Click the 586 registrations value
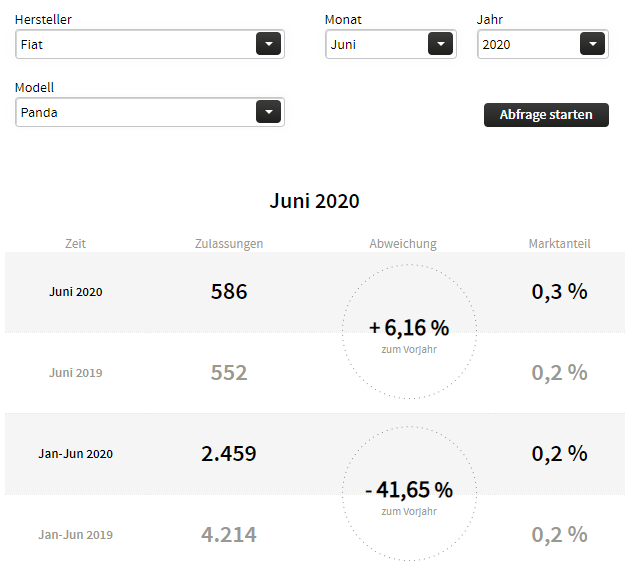The image size is (640, 572). [x=229, y=292]
